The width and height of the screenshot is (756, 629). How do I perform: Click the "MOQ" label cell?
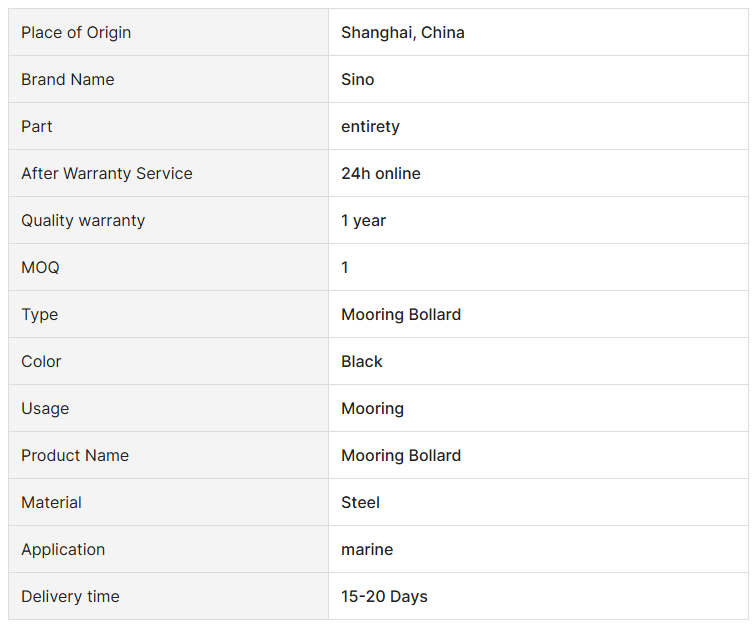tap(40, 267)
